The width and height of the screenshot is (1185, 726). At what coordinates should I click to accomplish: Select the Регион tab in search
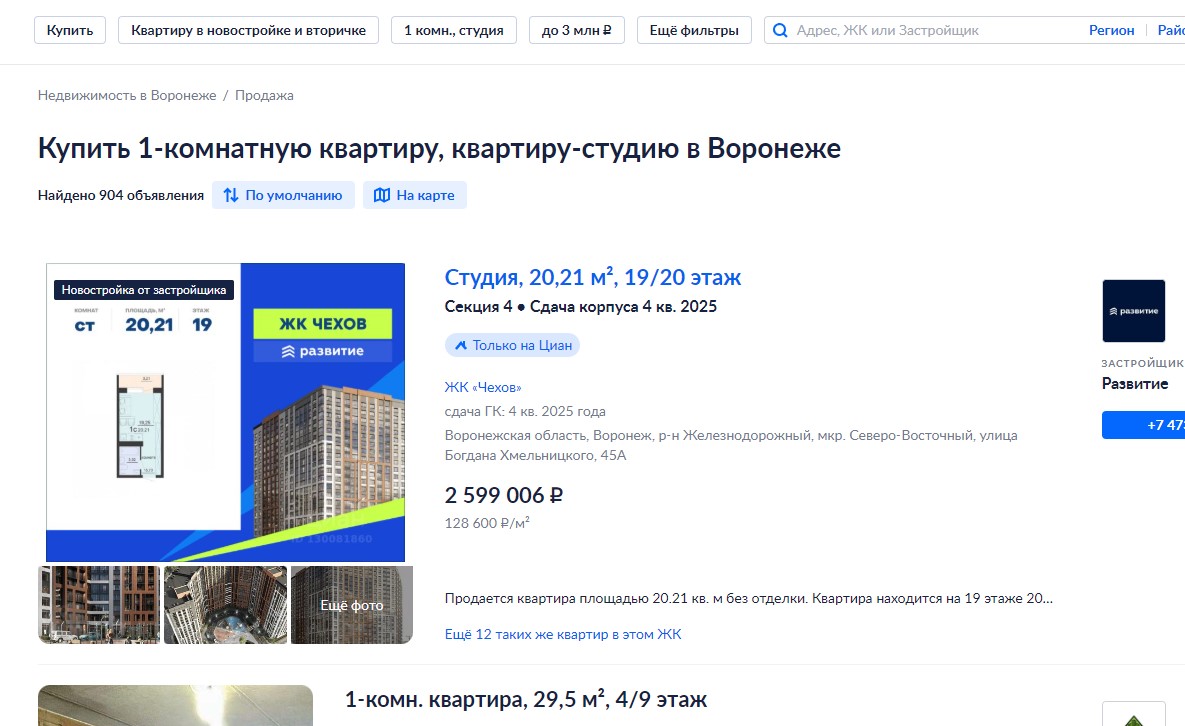(1111, 31)
